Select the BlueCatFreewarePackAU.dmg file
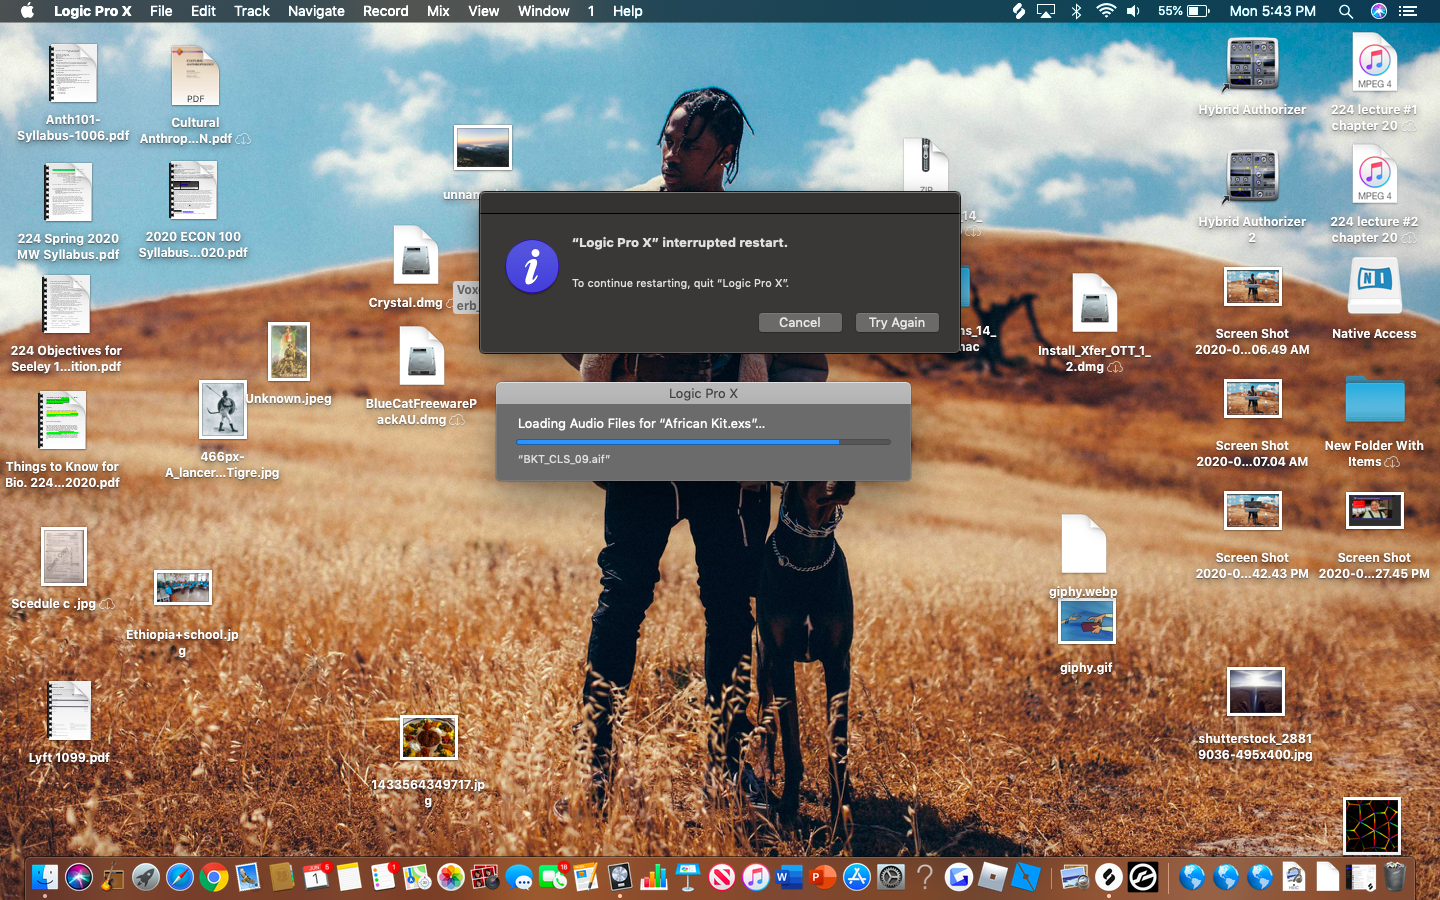Image resolution: width=1440 pixels, height=900 pixels. 421,356
